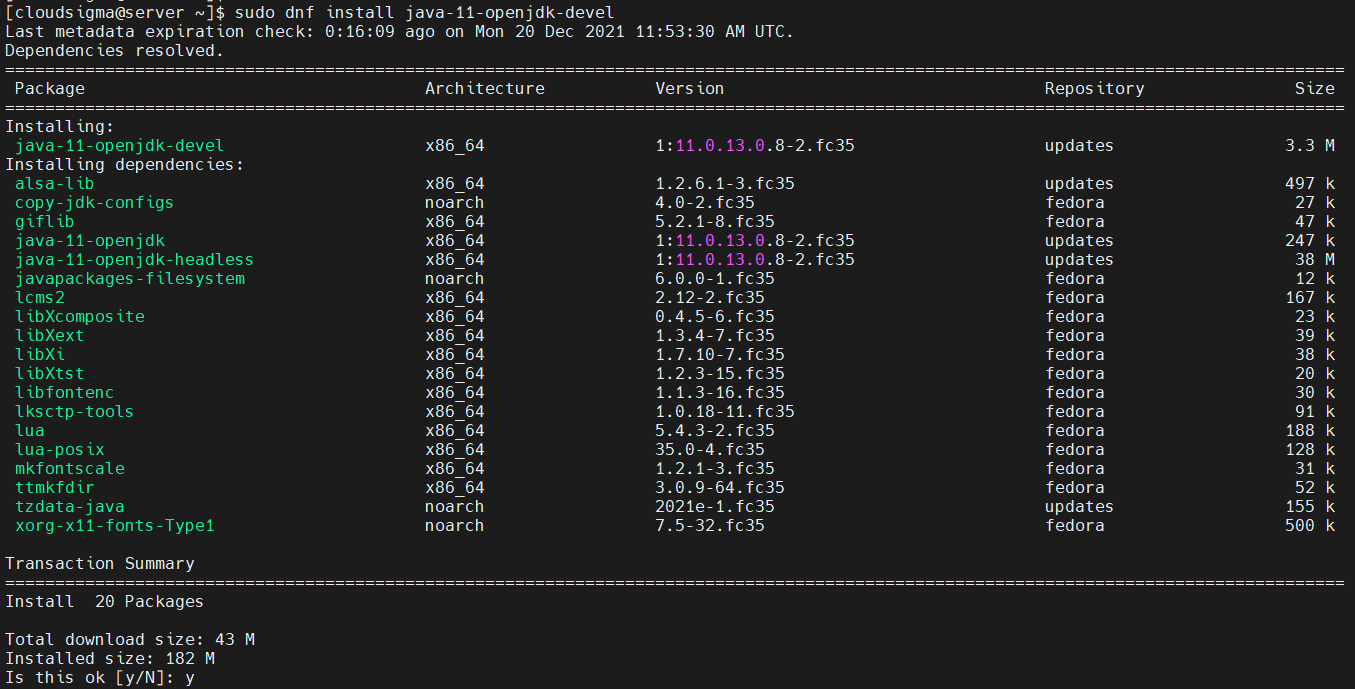Click the java-11-openjdk-headless package name
This screenshot has width=1355, height=689.
click(134, 260)
